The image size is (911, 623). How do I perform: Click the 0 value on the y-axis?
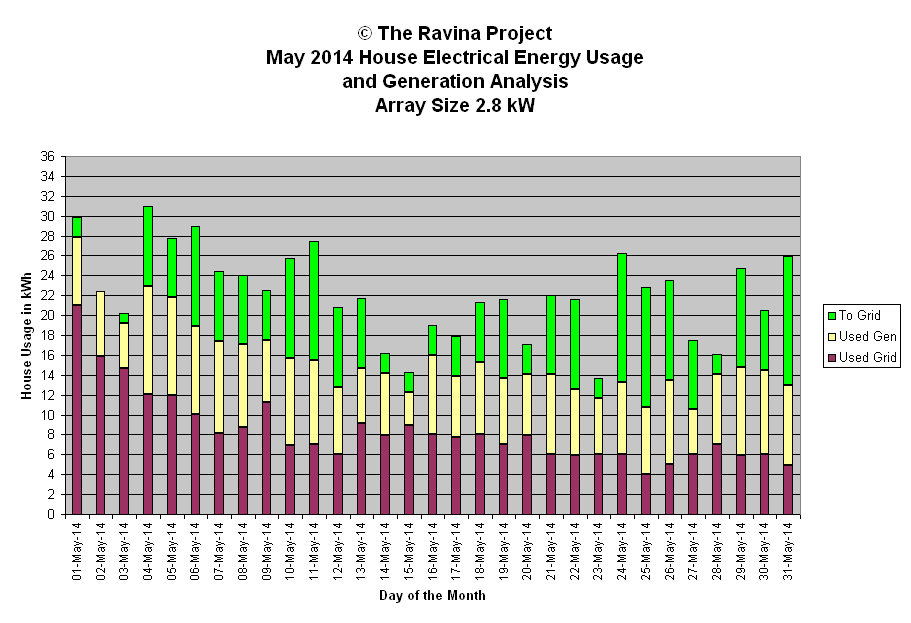tap(51, 515)
